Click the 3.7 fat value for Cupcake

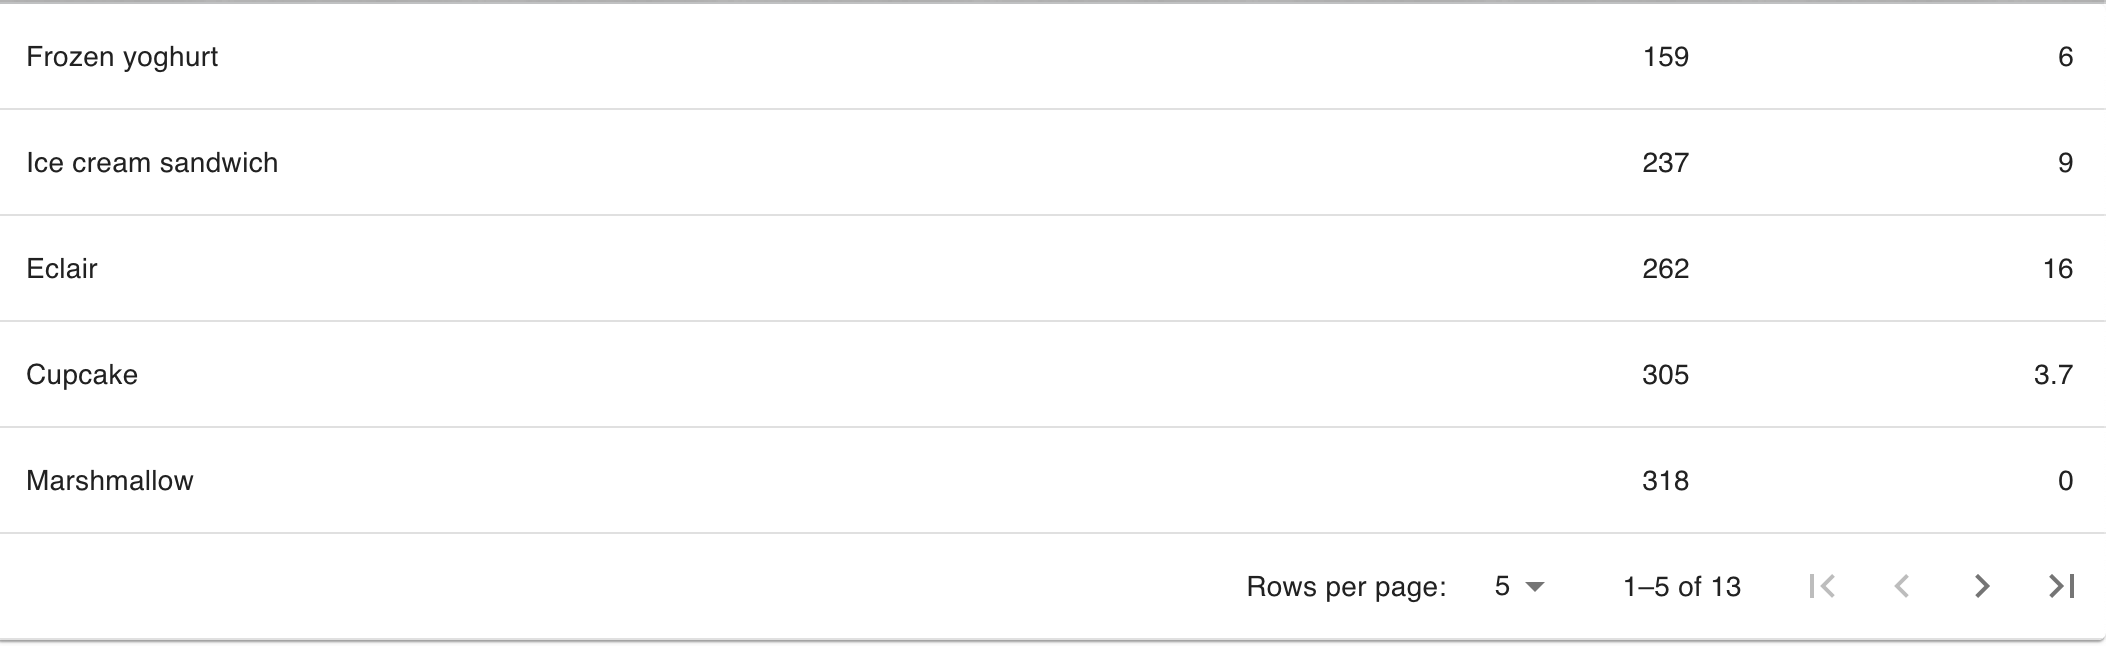pyautogui.click(x=2053, y=375)
